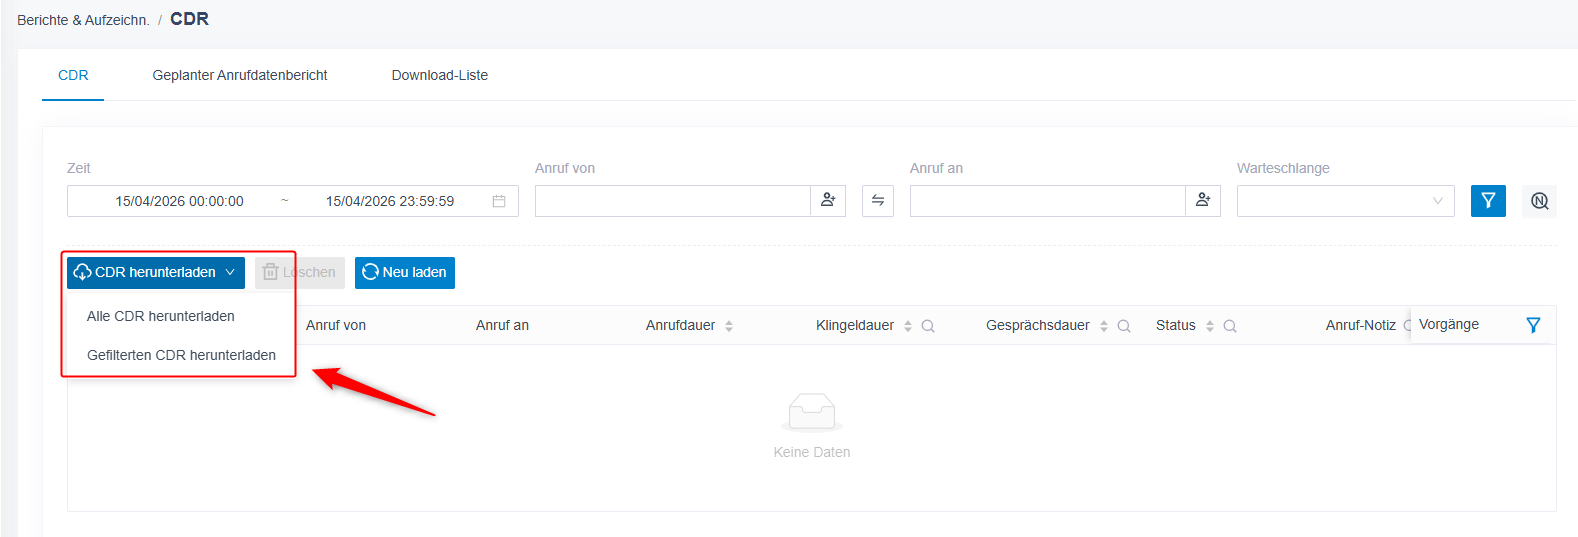1578x537 pixels.
Task: Open the Vorgänge column filter funnel
Action: tap(1533, 325)
